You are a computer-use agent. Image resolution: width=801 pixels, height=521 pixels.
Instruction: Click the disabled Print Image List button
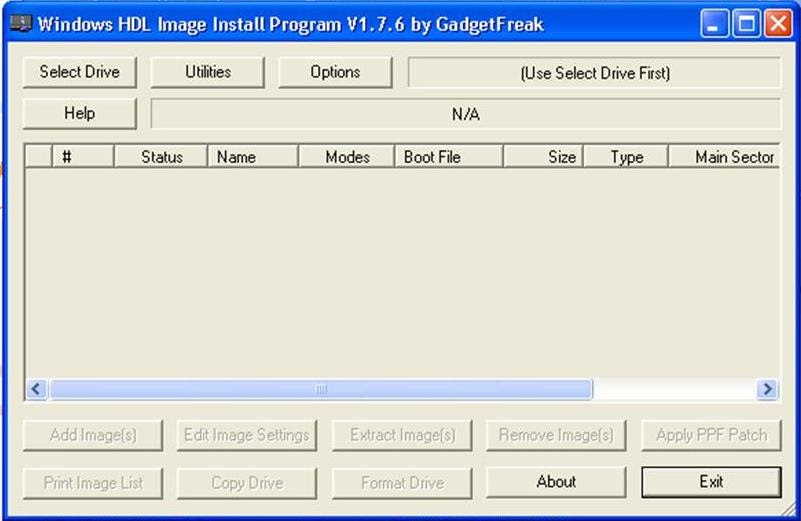pos(93,483)
